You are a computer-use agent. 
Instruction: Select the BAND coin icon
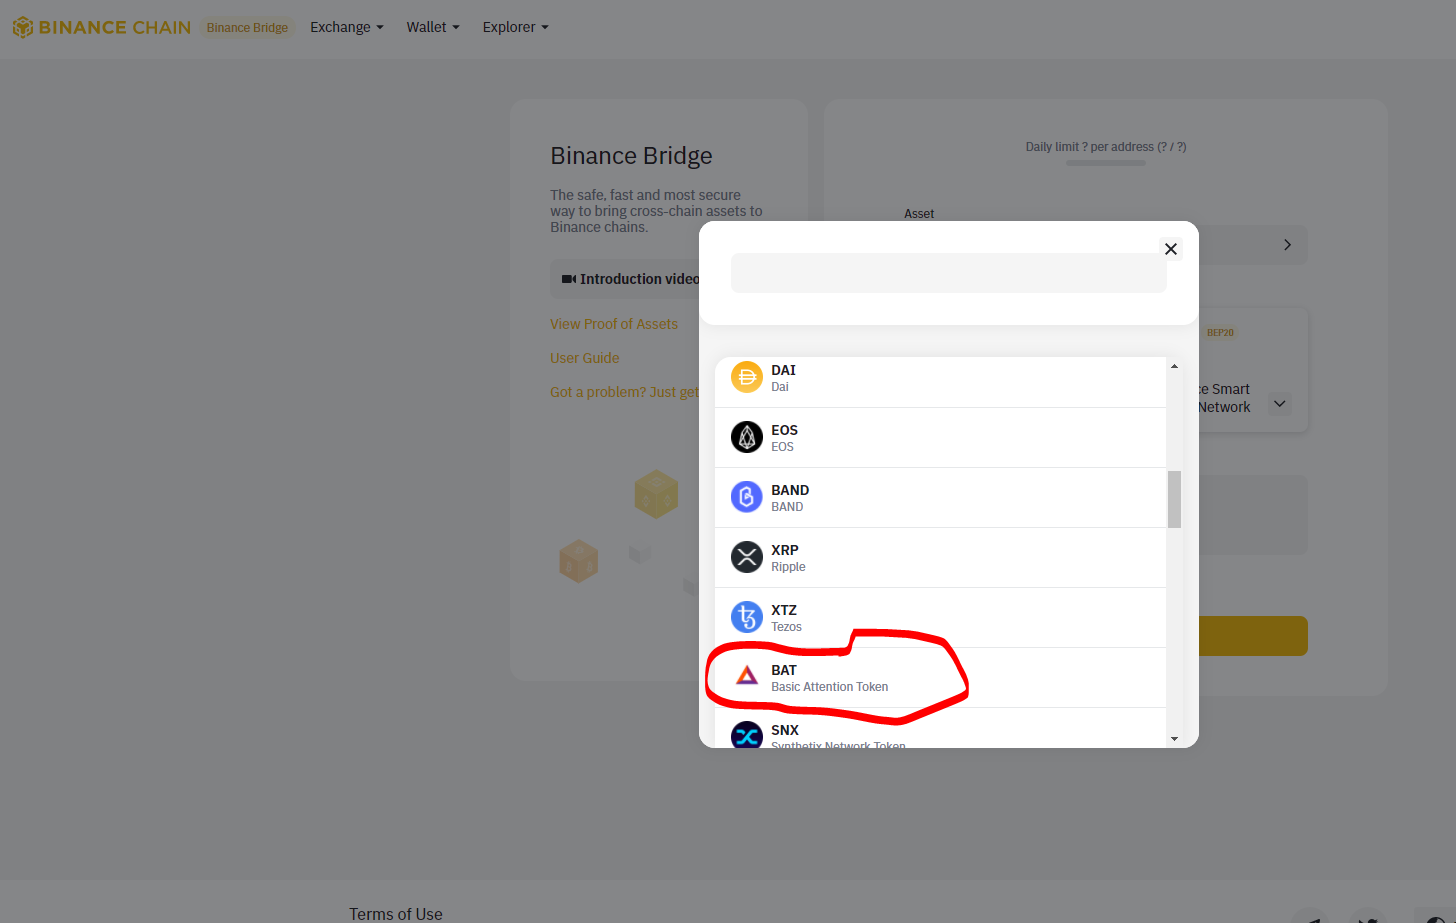(x=747, y=497)
